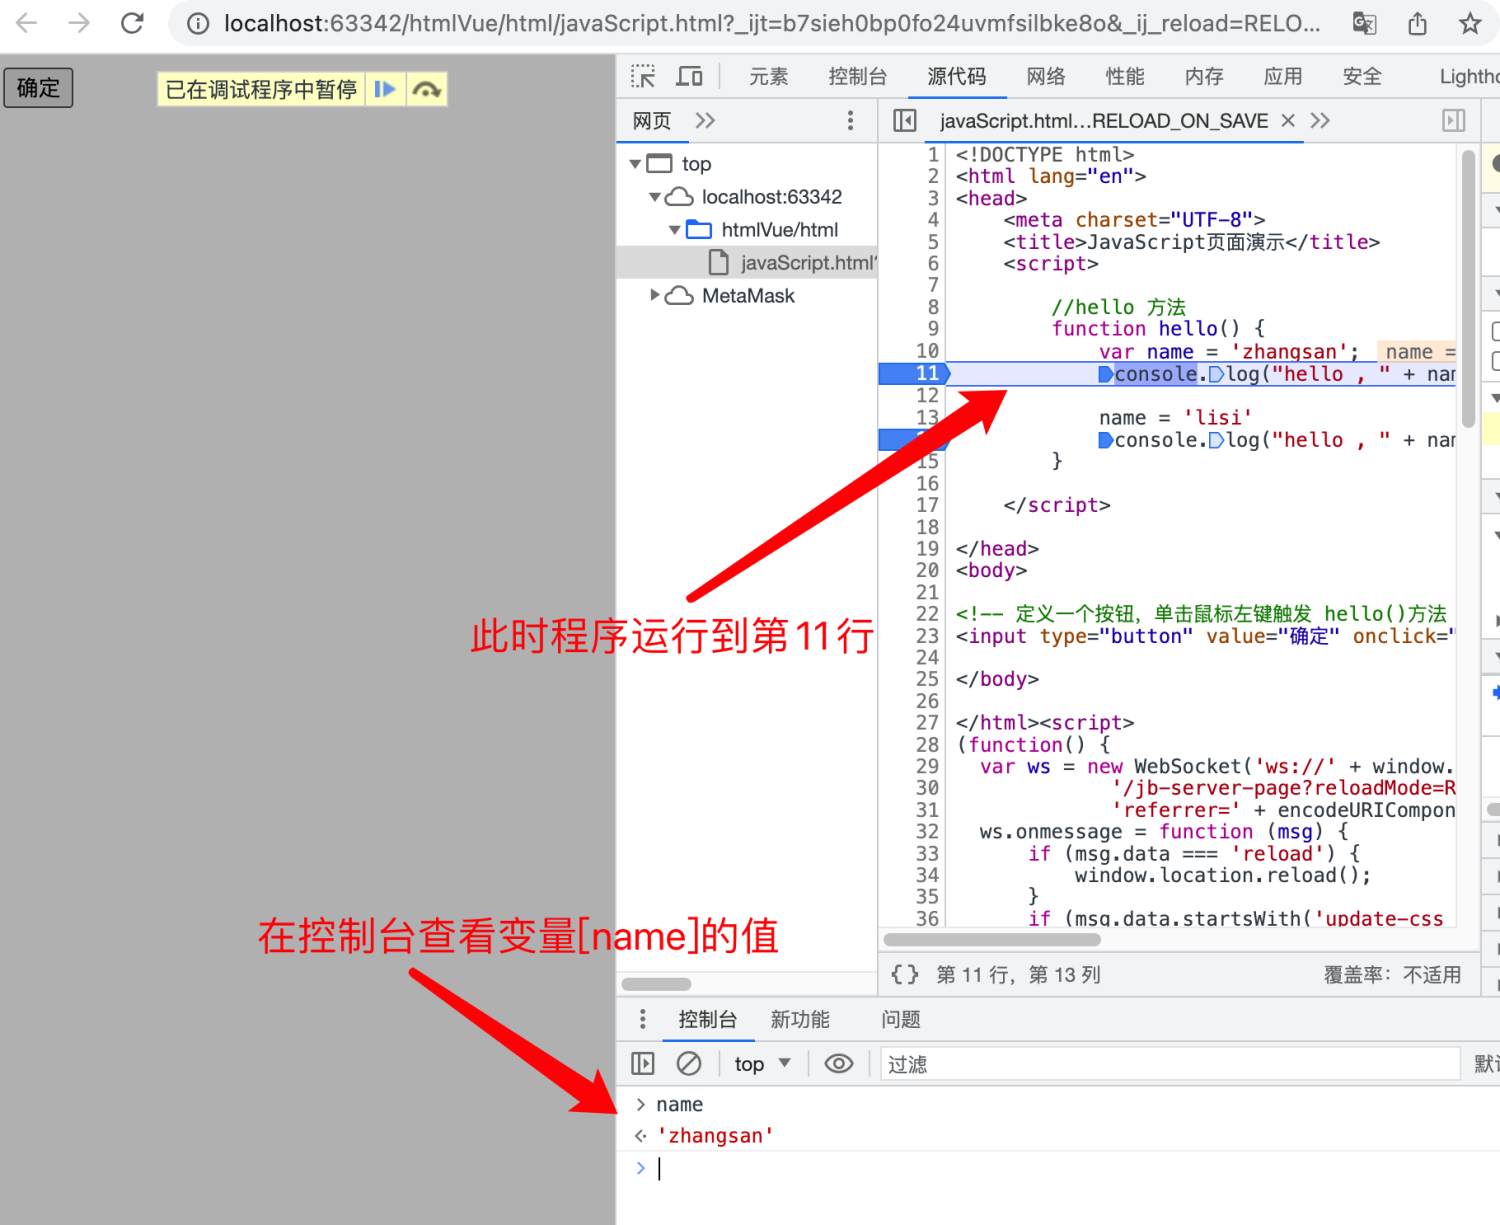The image size is (1500, 1225).
Task: Select the javaScript.html editor file tab
Action: pyautogui.click(x=1103, y=121)
